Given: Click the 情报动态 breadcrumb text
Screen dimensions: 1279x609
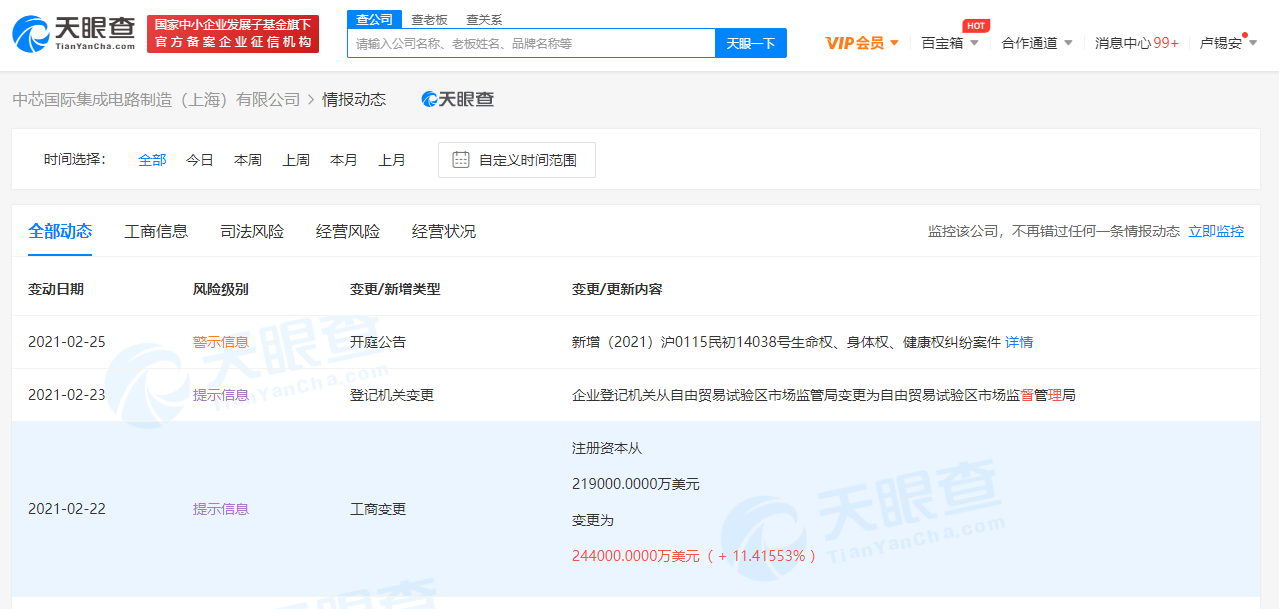Looking at the screenshot, I should pos(354,99).
